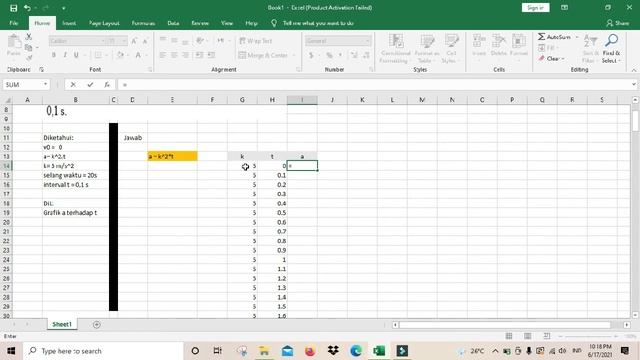Click the Ribbon Display Options icon
The height and width of the screenshot is (360, 640).
[564, 8]
